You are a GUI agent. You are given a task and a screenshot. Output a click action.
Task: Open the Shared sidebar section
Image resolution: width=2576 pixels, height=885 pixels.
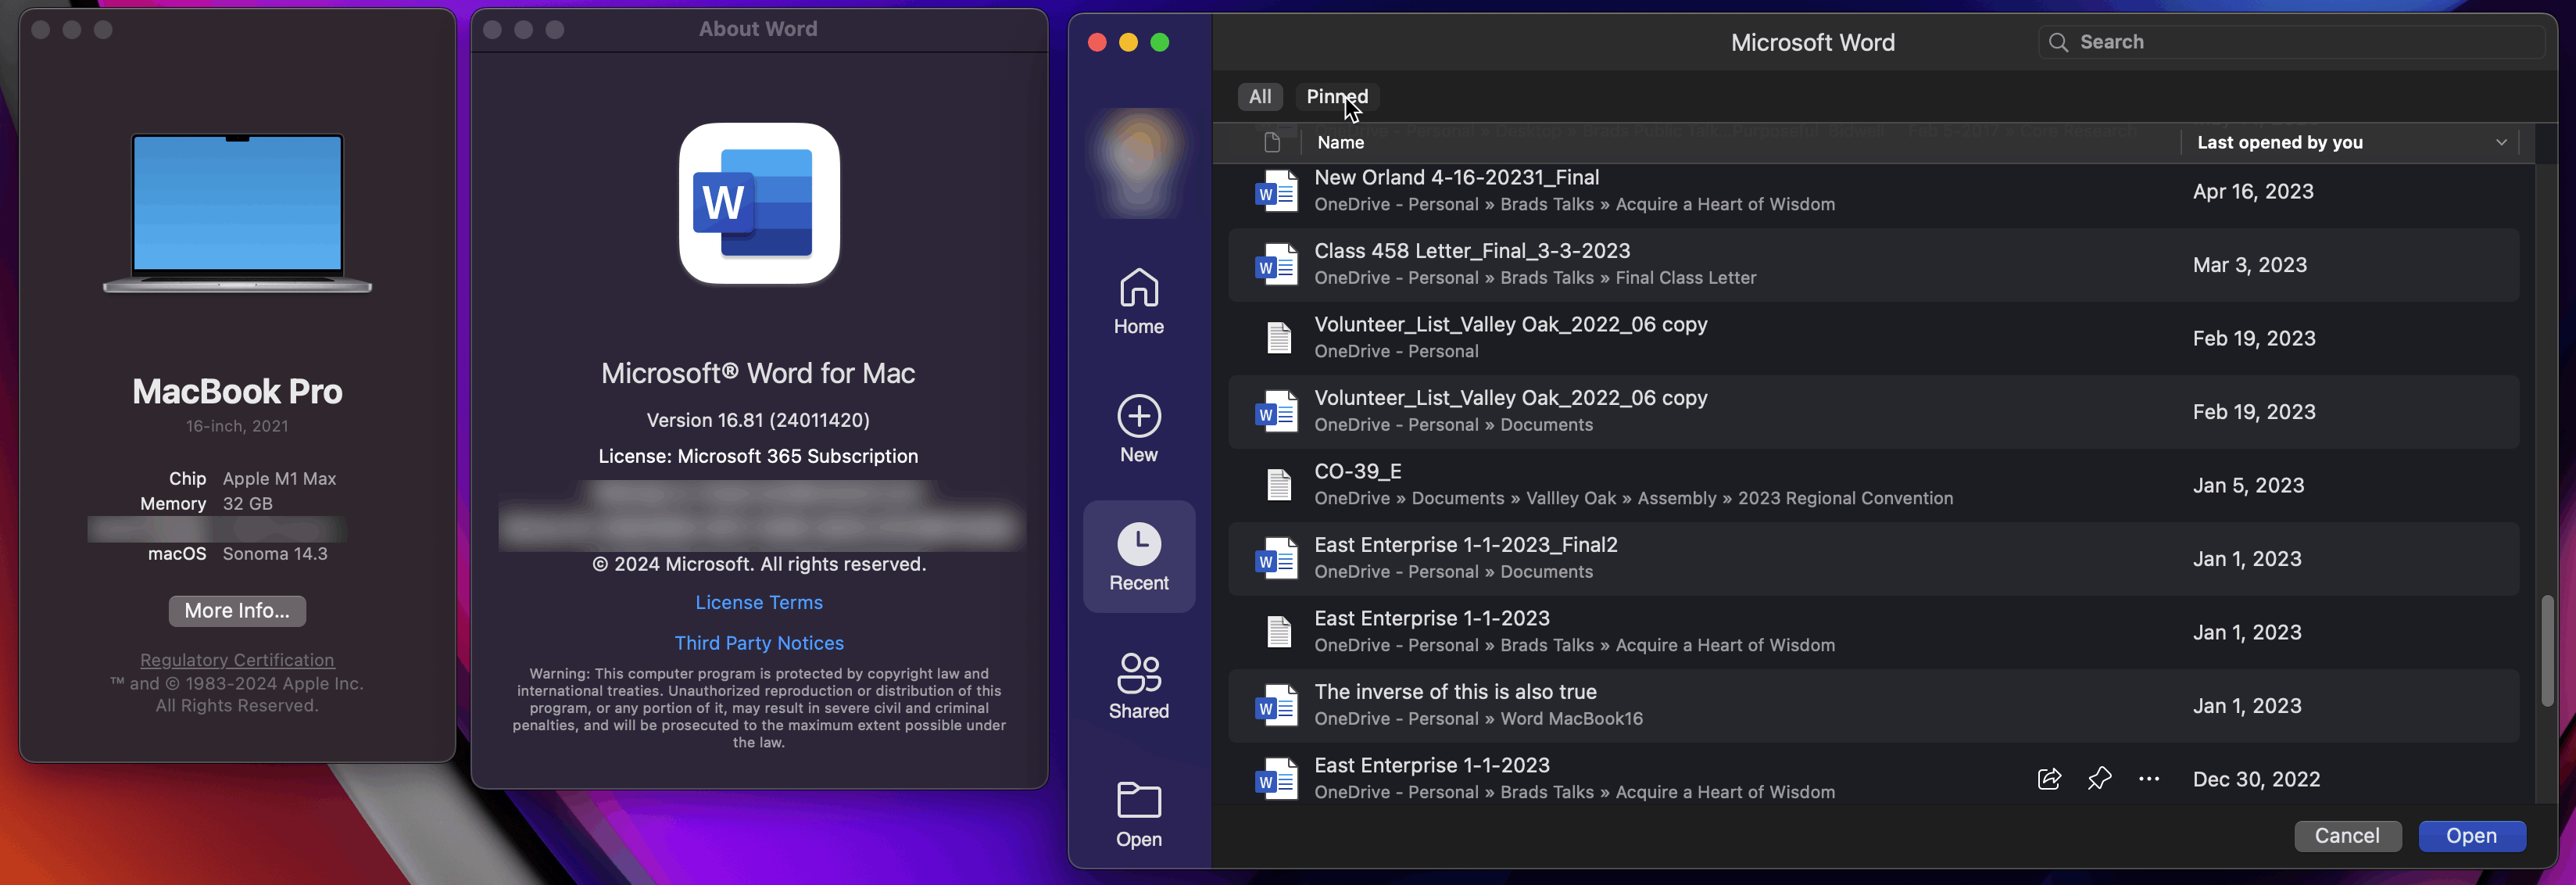pos(1138,685)
